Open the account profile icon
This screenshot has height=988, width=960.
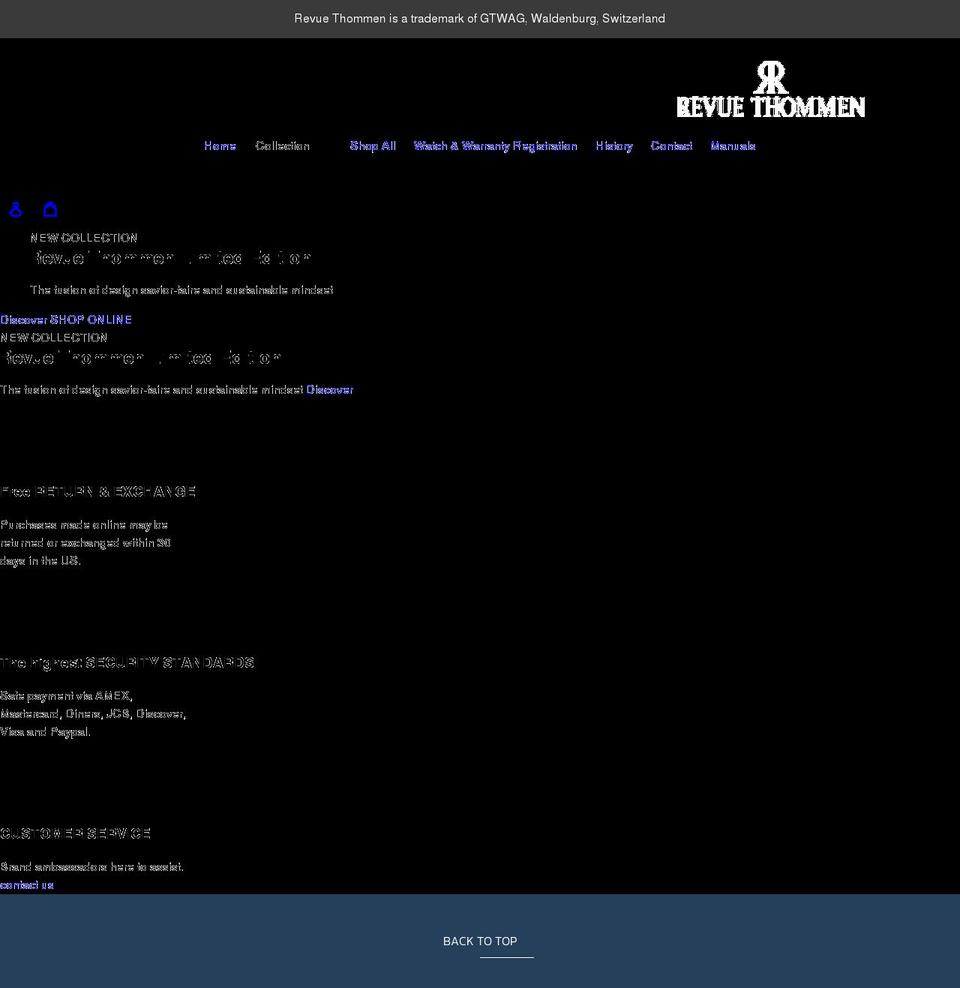coord(16,210)
